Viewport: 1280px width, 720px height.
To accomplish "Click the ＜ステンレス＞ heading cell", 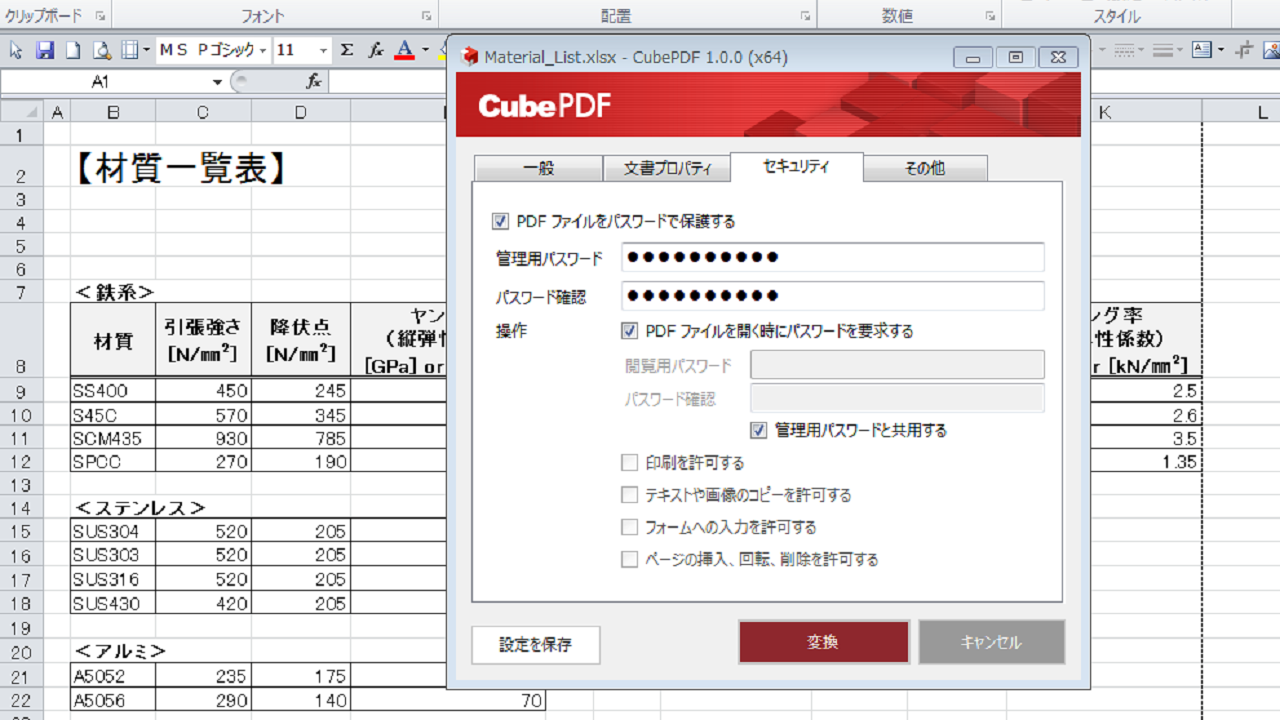I will coord(140,507).
